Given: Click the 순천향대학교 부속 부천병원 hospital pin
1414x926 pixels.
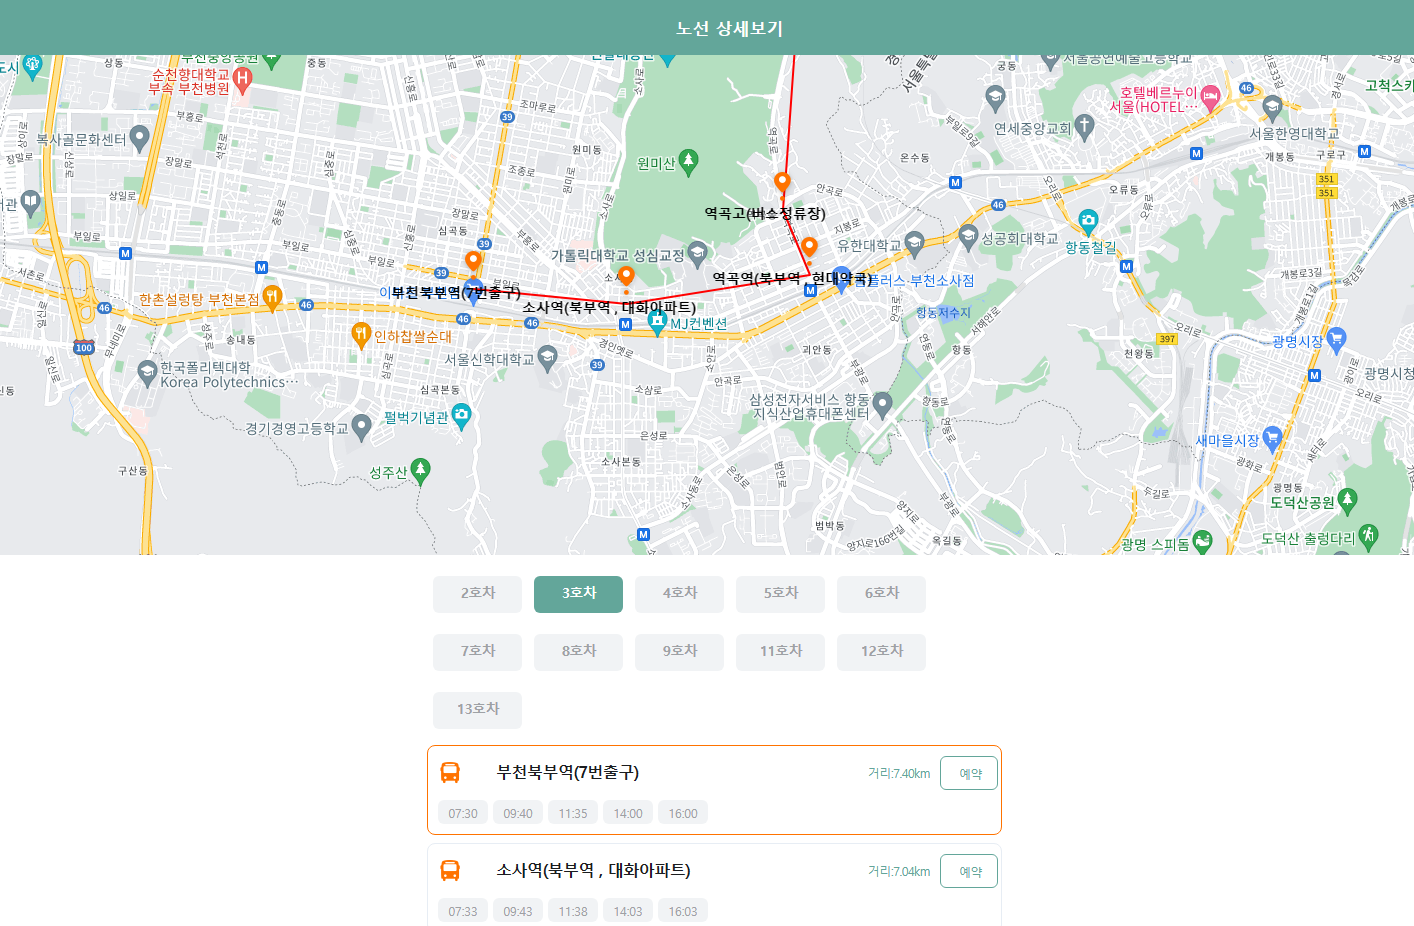Looking at the screenshot, I should pyautogui.click(x=243, y=79).
